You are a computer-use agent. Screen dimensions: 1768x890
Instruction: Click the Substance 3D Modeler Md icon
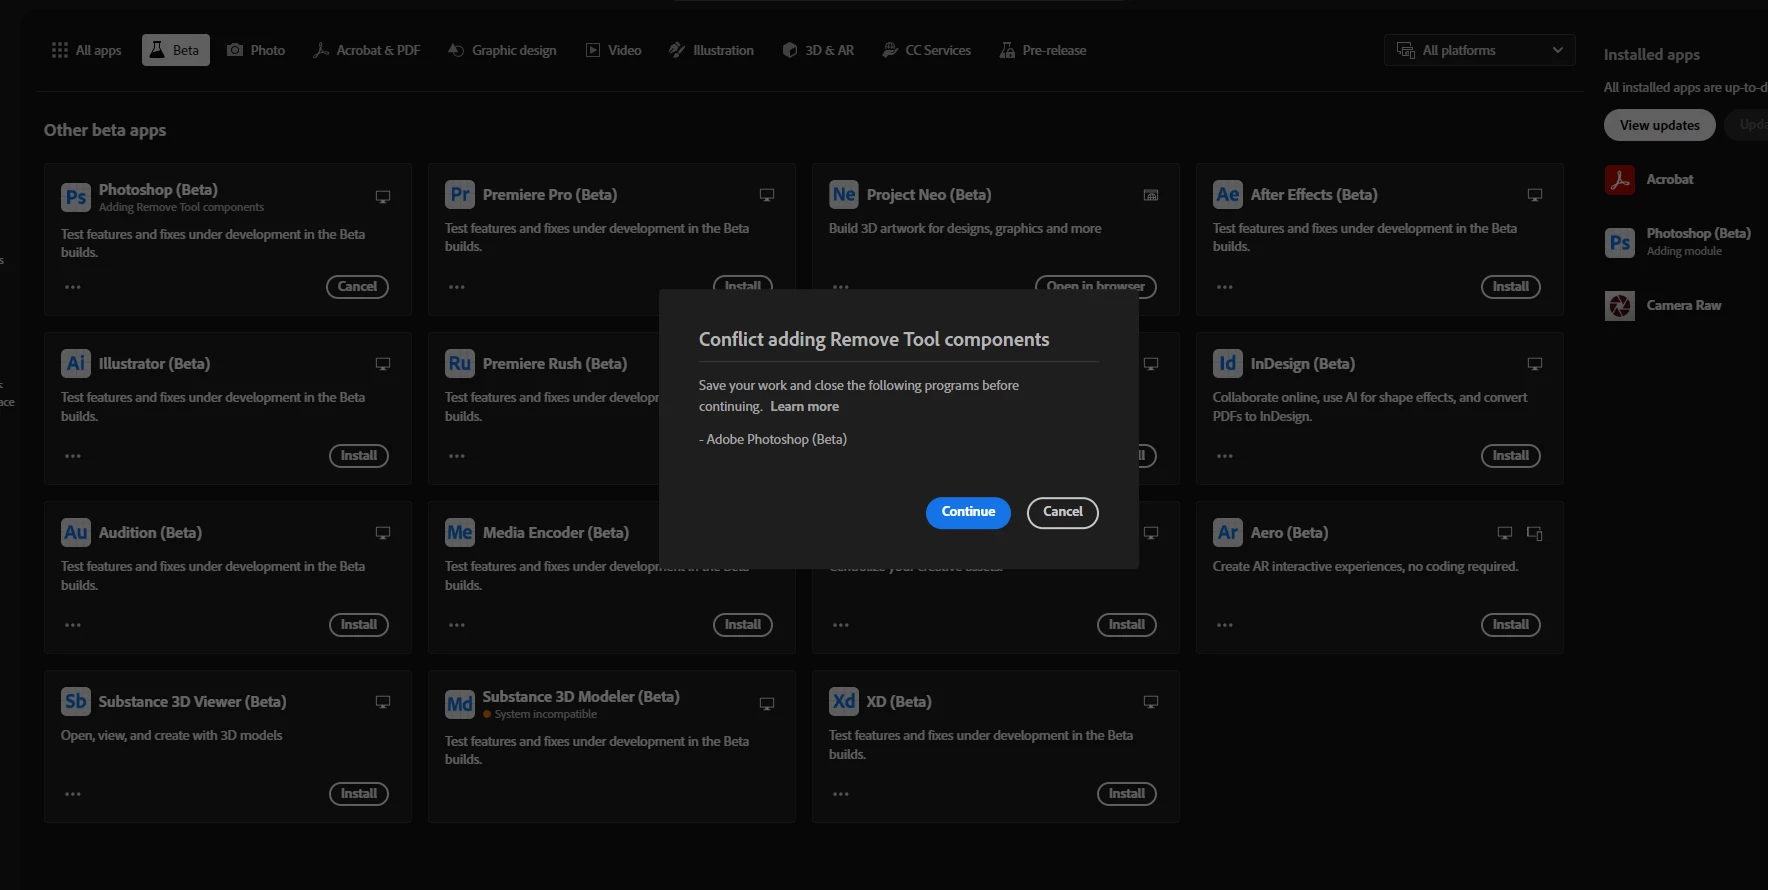[x=460, y=704]
